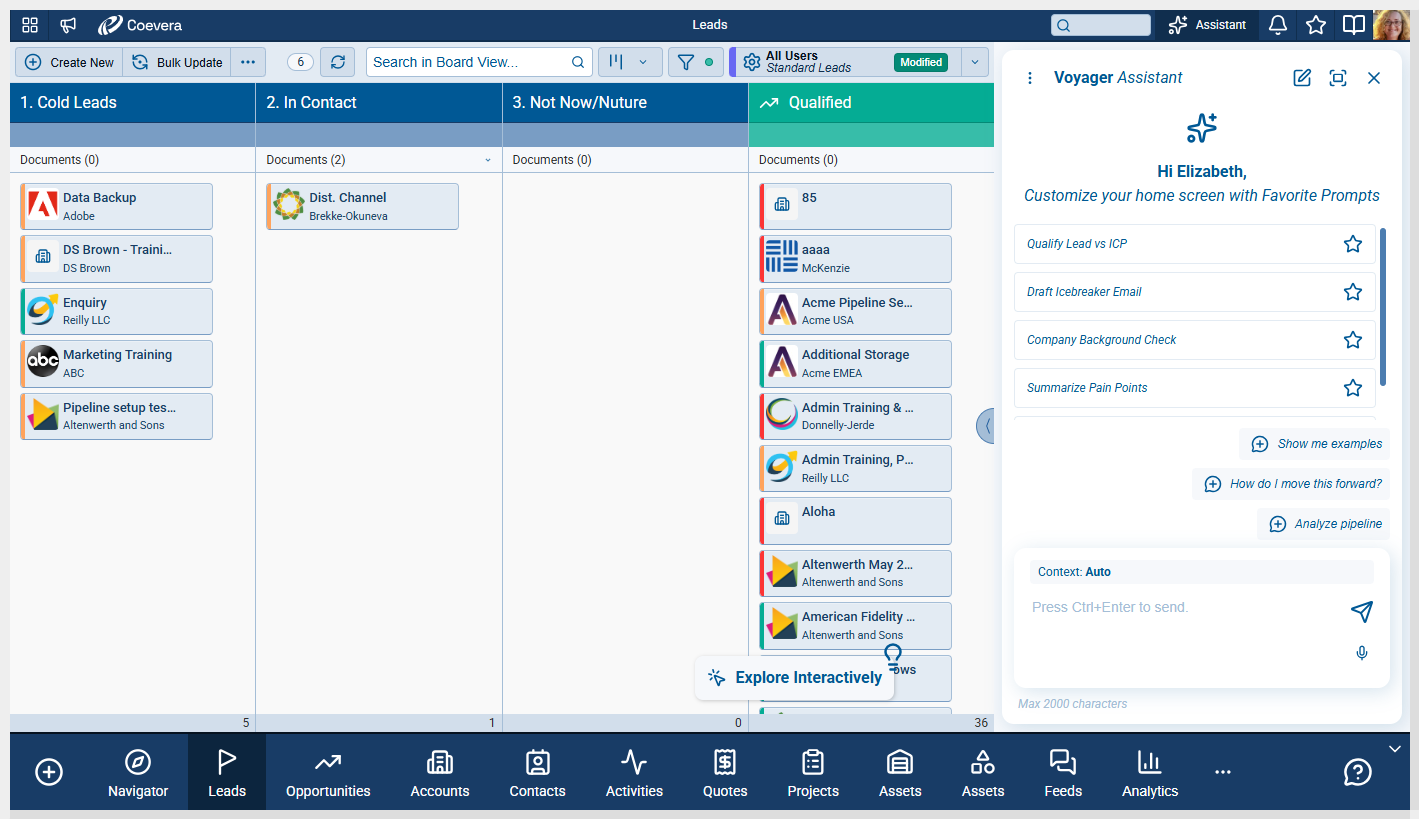Open notifications bell
The height and width of the screenshot is (819, 1419).
(x=1277, y=25)
